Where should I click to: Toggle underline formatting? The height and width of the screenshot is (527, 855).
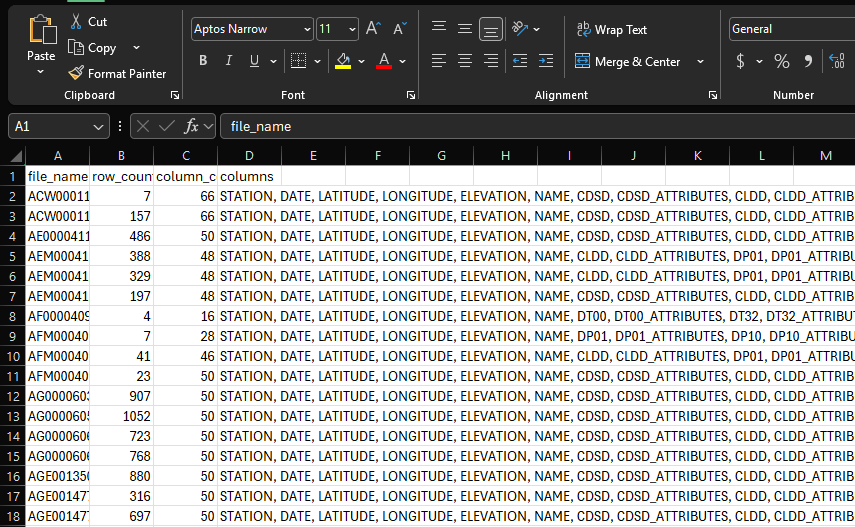point(254,61)
